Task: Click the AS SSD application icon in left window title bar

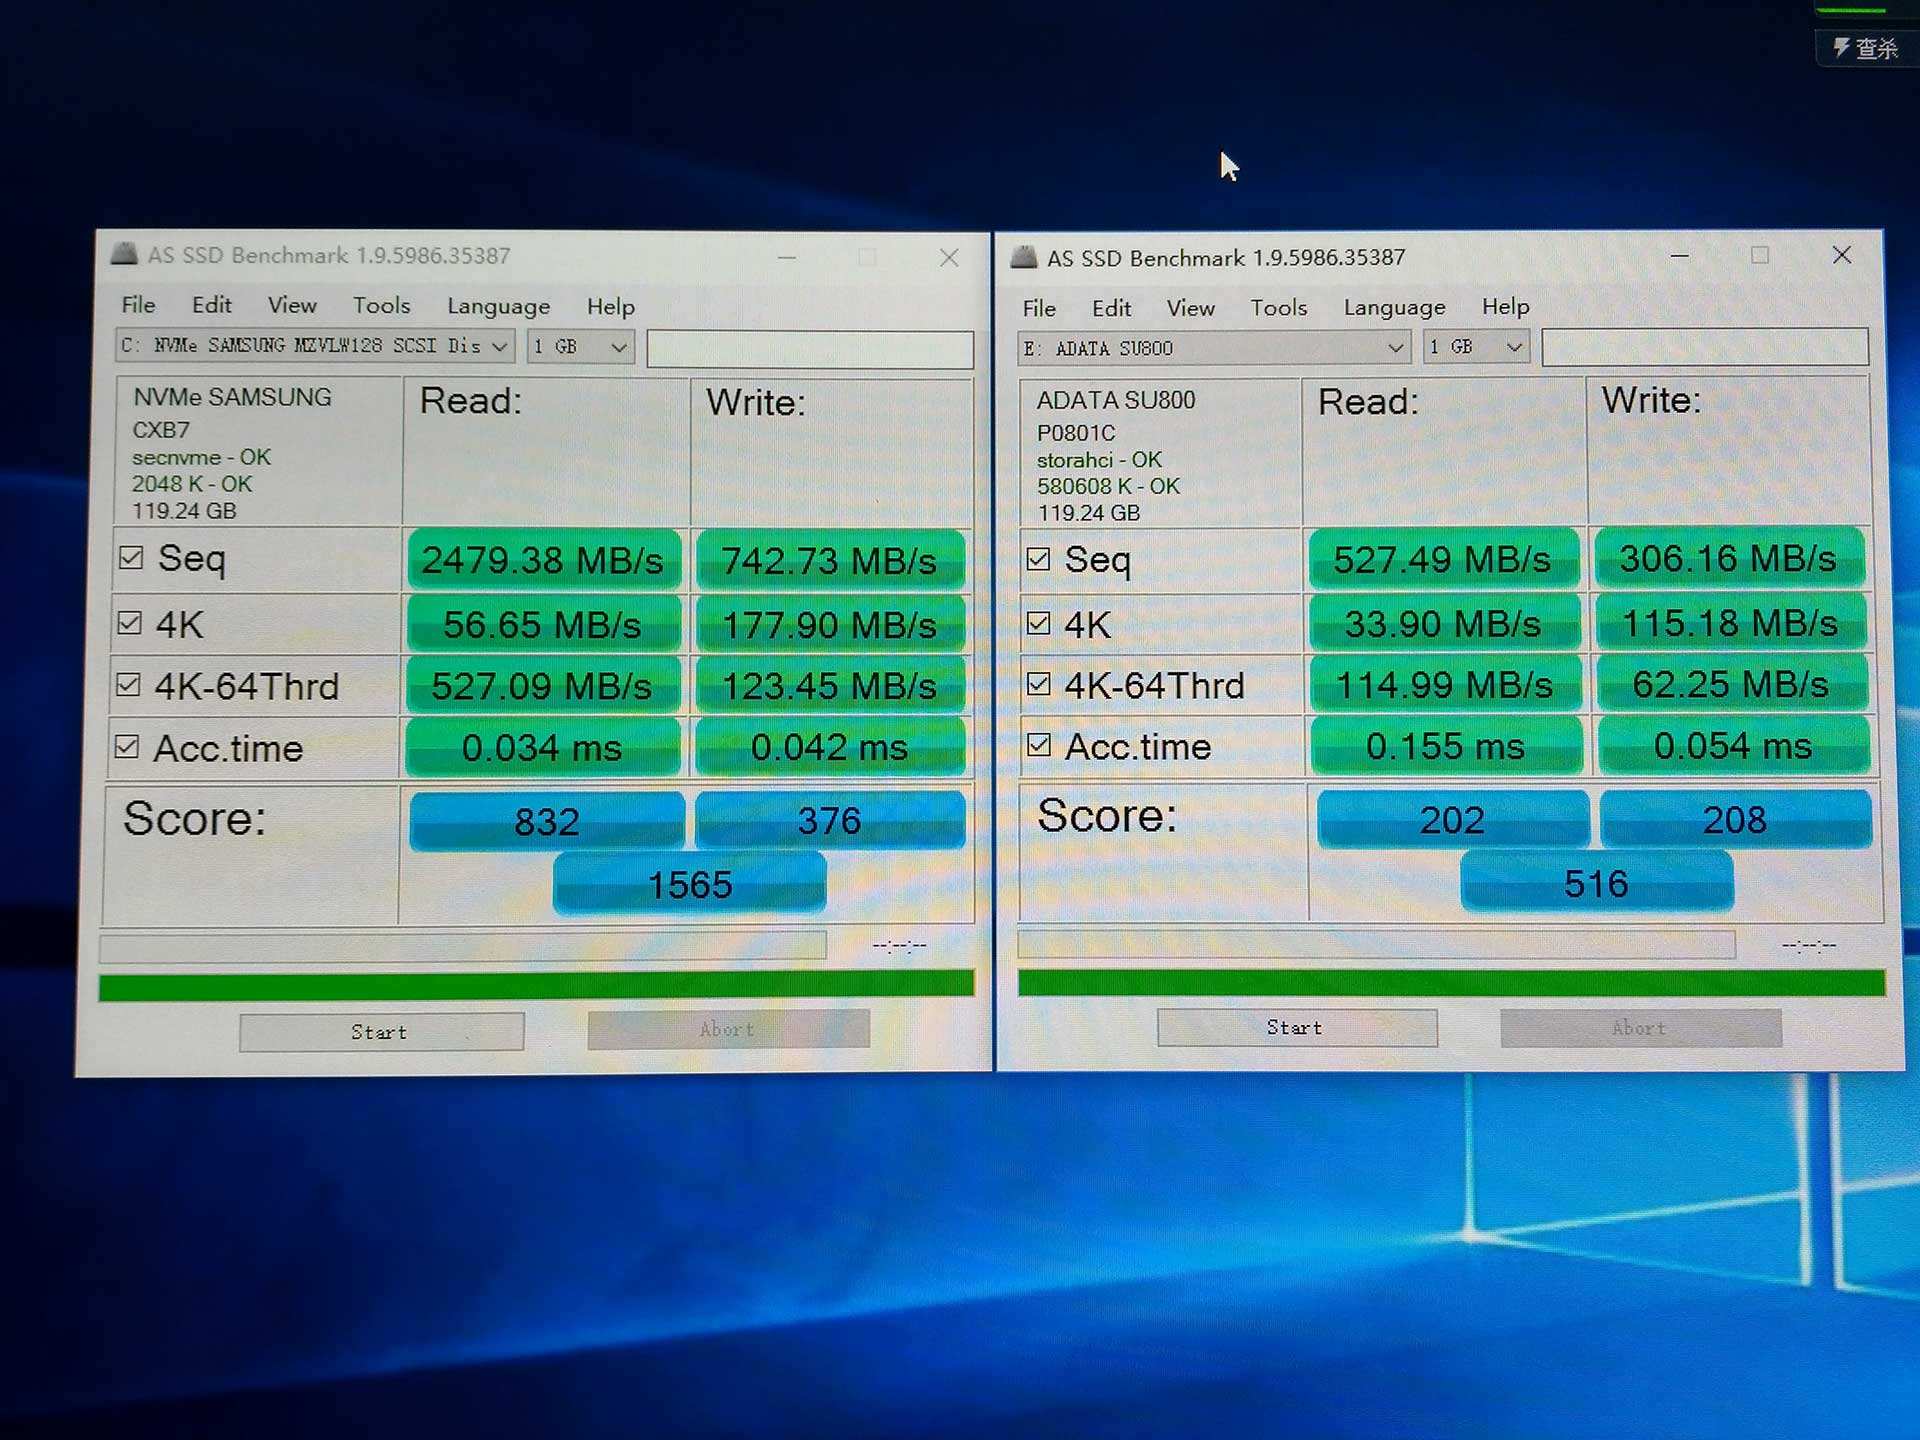Action: click(x=126, y=255)
